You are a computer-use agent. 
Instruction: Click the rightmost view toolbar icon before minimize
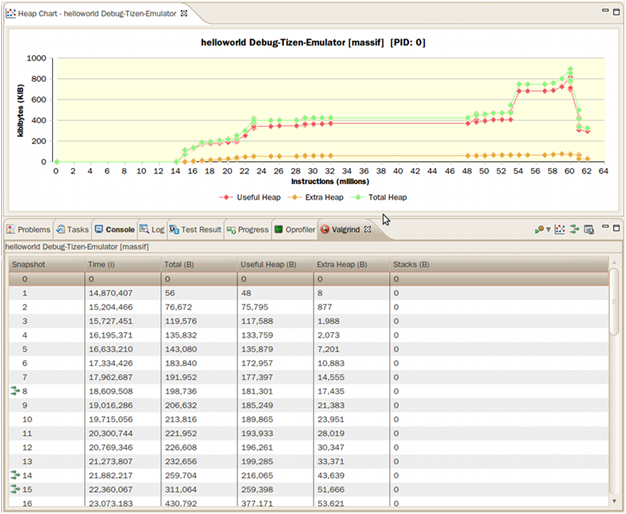(x=589, y=229)
